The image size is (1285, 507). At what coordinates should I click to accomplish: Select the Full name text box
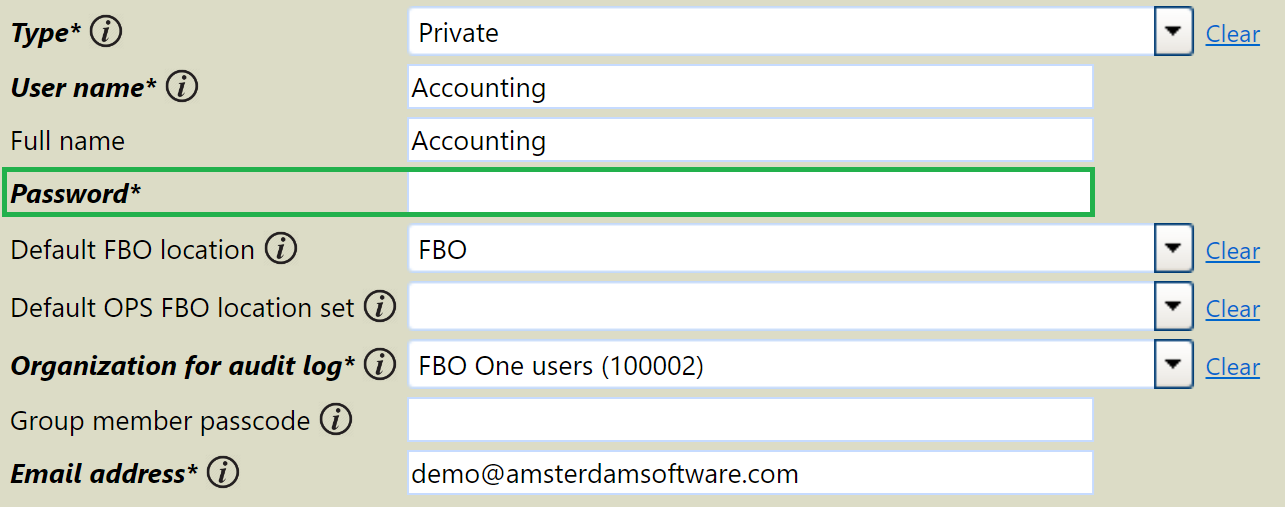(x=750, y=140)
